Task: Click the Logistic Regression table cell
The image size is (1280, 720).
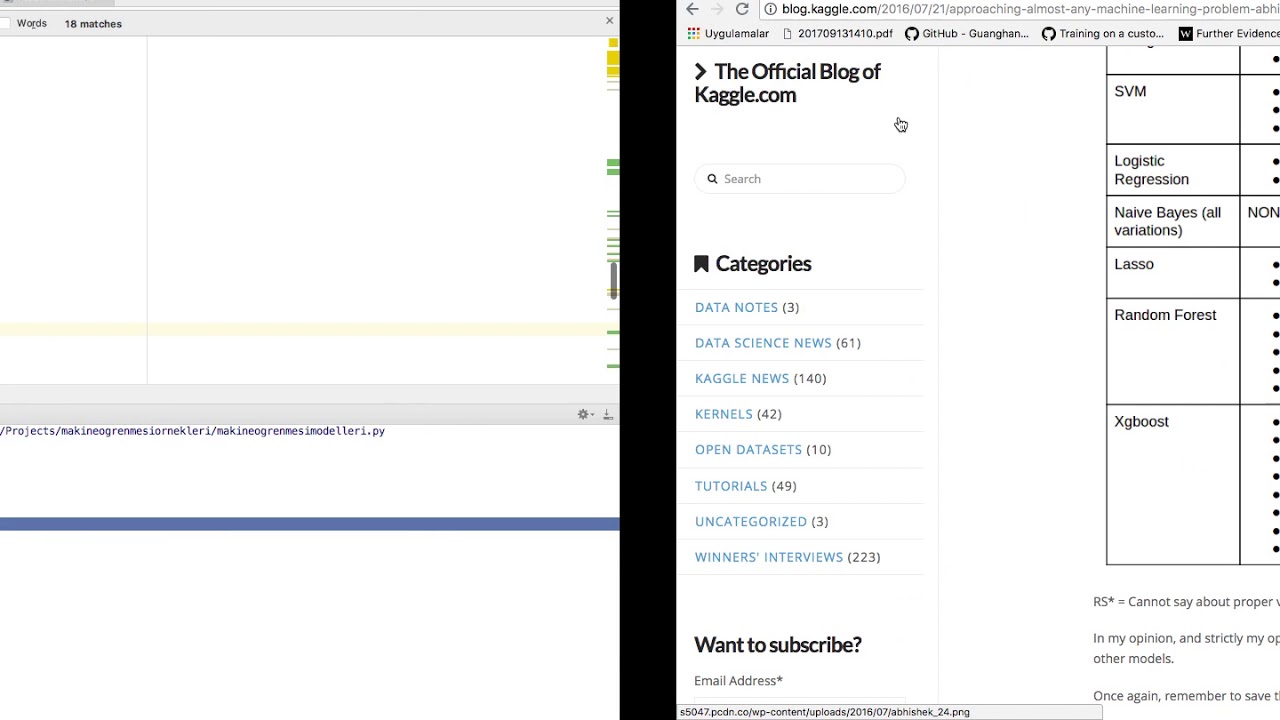Action: tap(1173, 170)
